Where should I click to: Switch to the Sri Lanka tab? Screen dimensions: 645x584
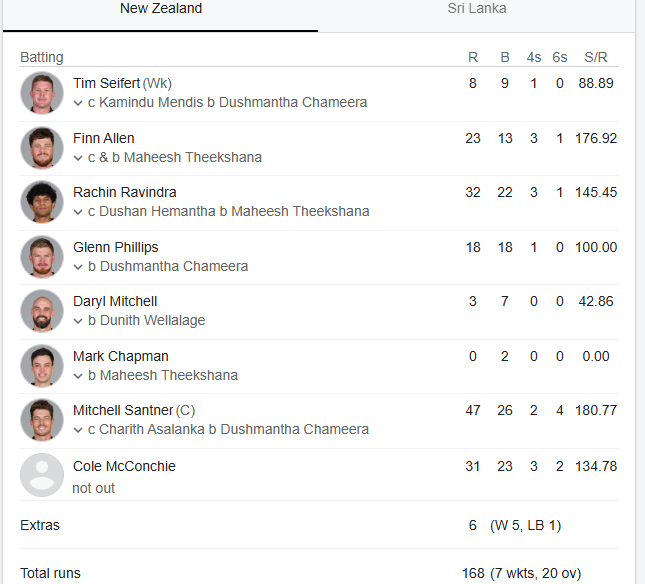(x=476, y=9)
